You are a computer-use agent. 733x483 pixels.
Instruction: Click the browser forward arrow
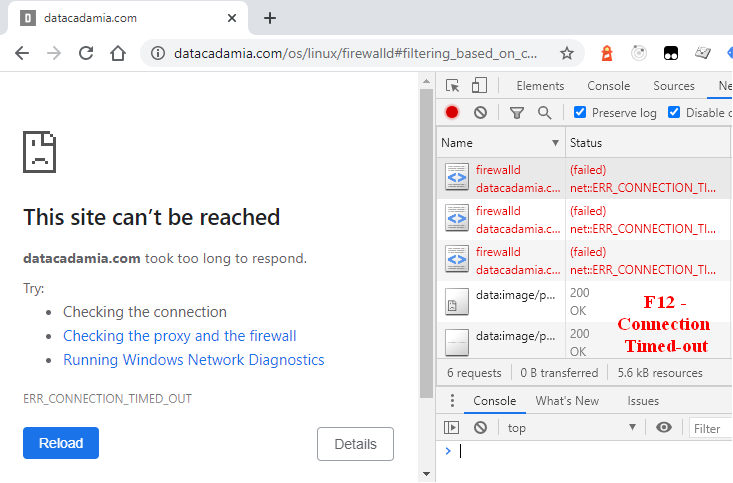pyautogui.click(x=54, y=53)
